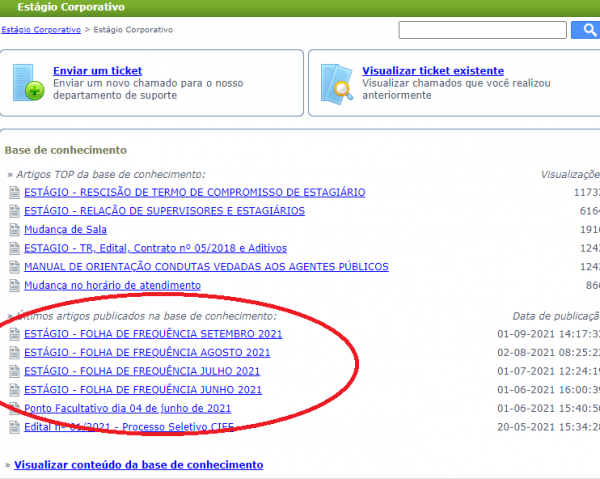Image resolution: width=600 pixels, height=479 pixels.
Task: Click the view existing ticket icon
Action: coord(338,82)
